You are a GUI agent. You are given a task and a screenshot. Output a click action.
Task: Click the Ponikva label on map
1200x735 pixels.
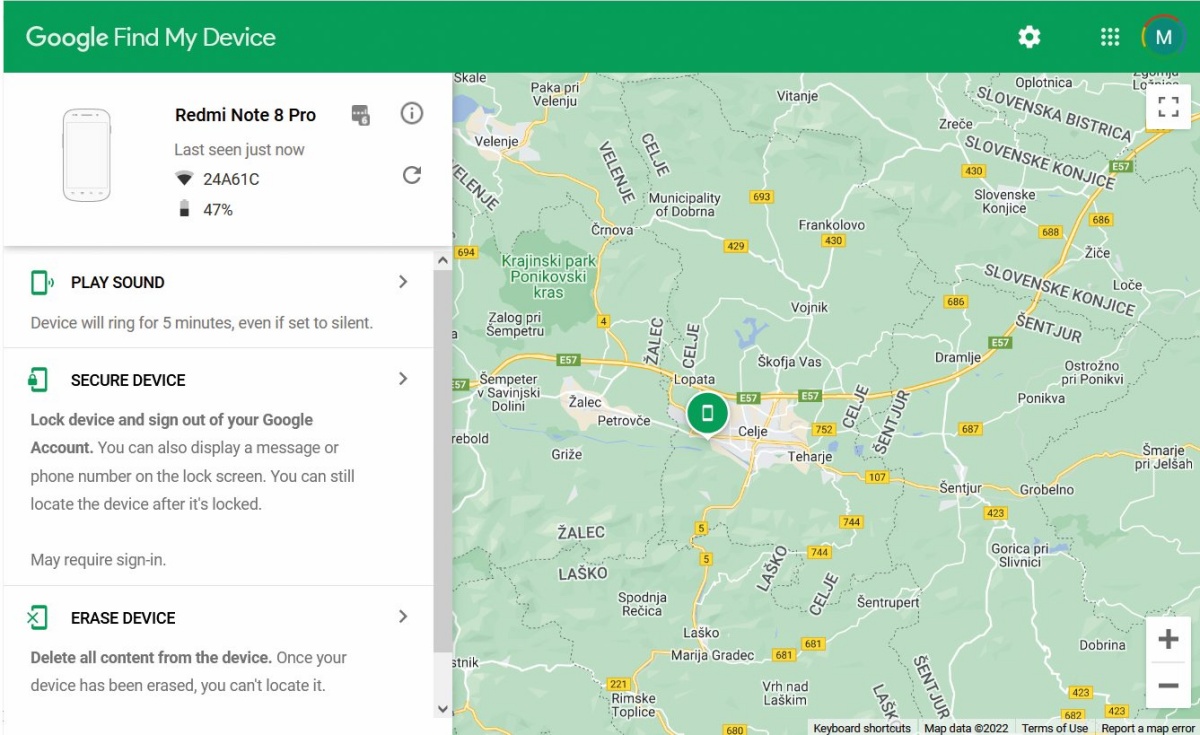click(x=1041, y=398)
